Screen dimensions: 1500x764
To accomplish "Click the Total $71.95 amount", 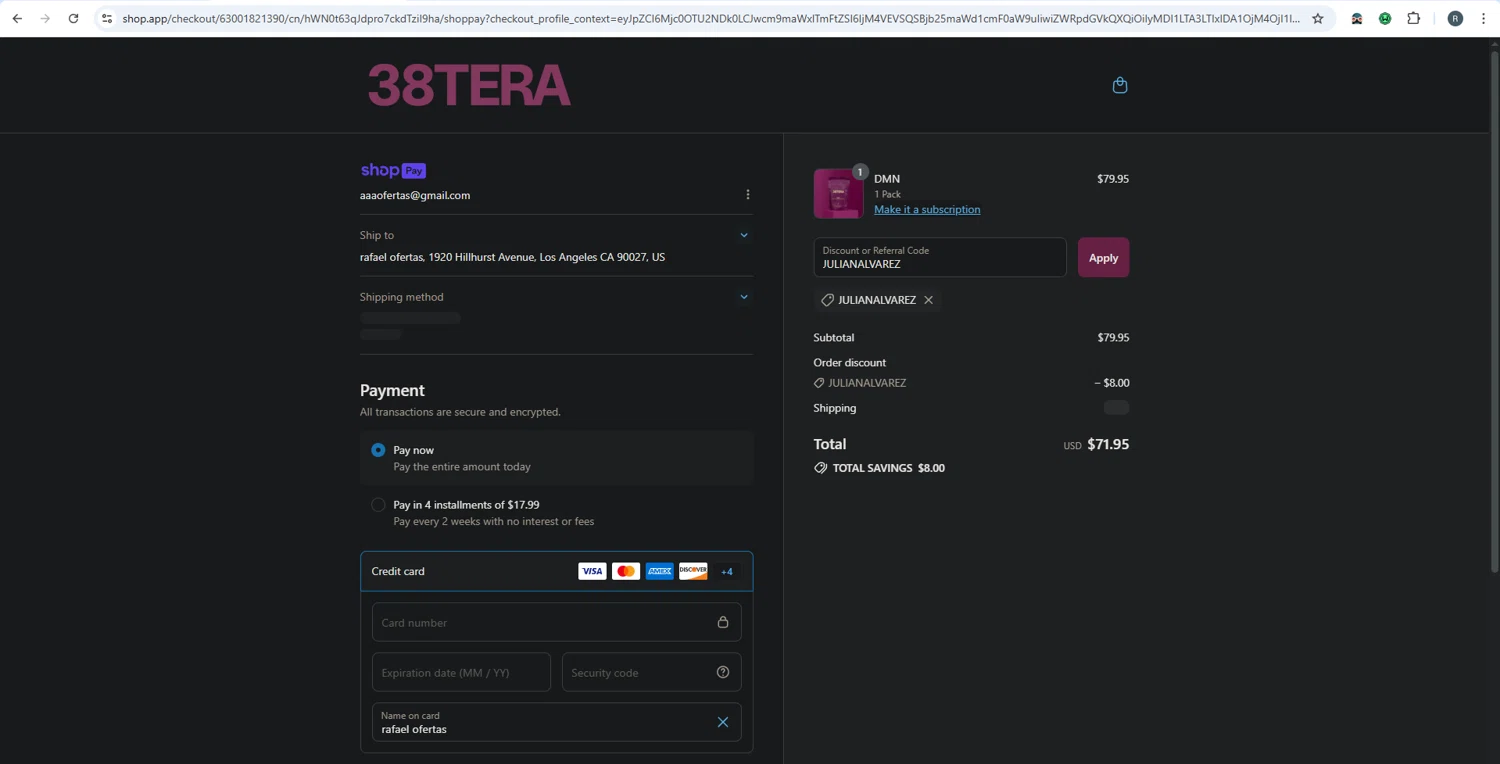I will tap(1108, 444).
